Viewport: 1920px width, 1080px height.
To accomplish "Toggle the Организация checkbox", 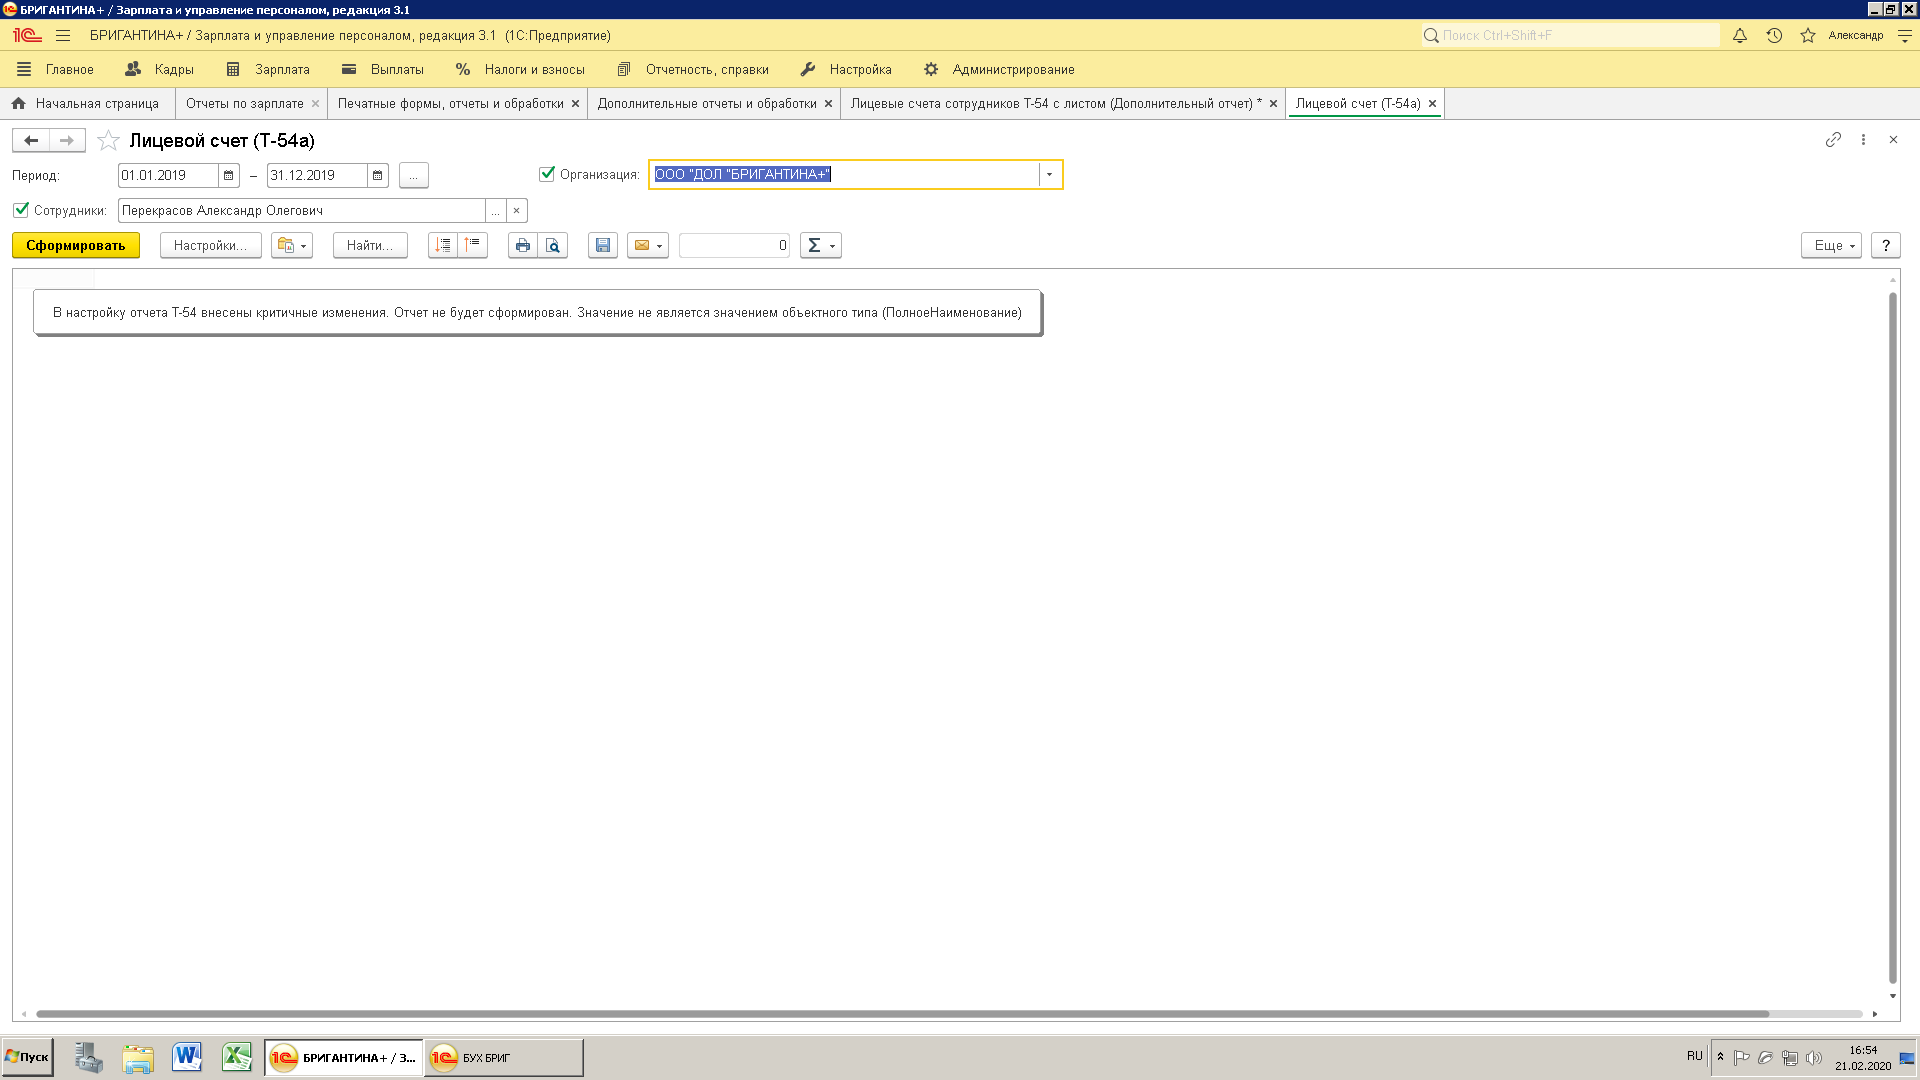I will click(547, 174).
